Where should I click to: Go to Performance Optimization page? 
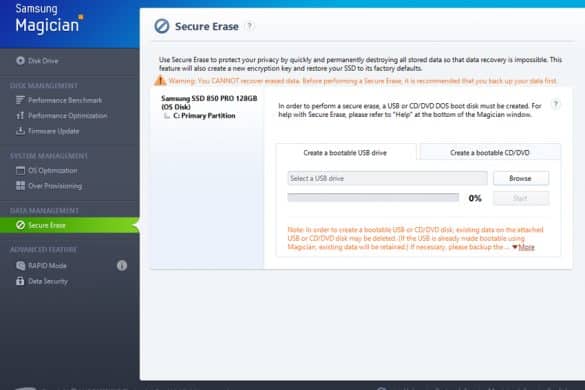click(68, 116)
